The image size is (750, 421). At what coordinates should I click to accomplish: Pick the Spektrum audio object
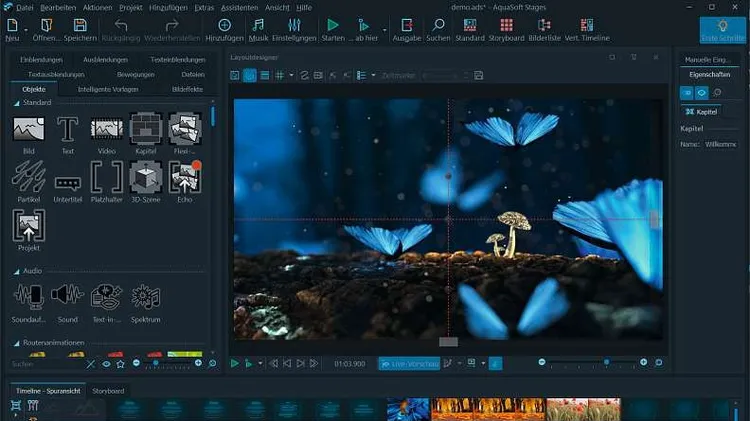(x=146, y=297)
